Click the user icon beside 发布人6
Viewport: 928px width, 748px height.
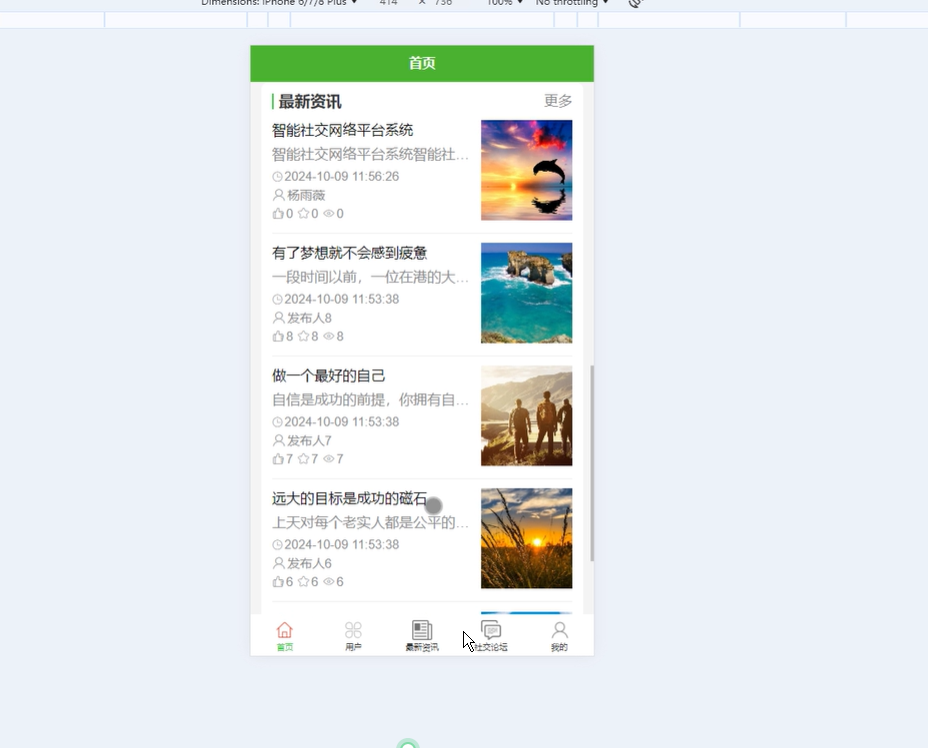(x=278, y=563)
